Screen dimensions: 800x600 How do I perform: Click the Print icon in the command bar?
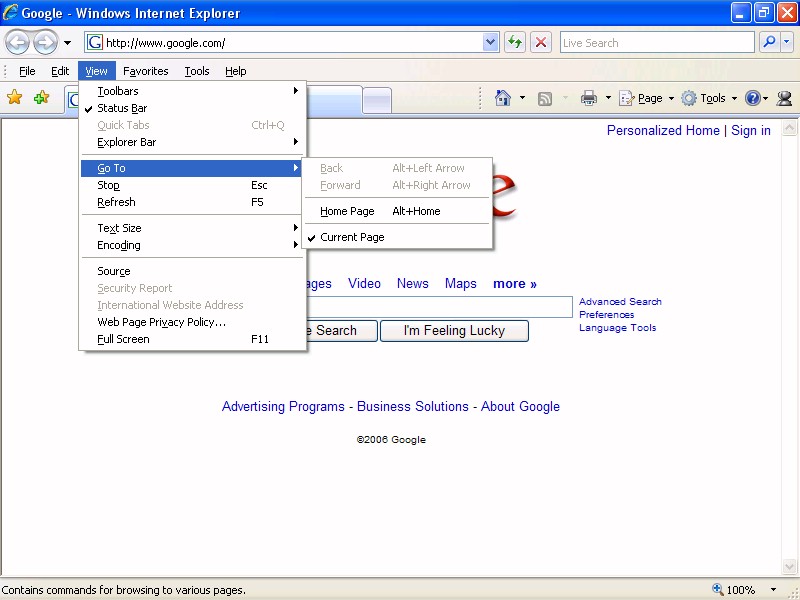click(589, 98)
